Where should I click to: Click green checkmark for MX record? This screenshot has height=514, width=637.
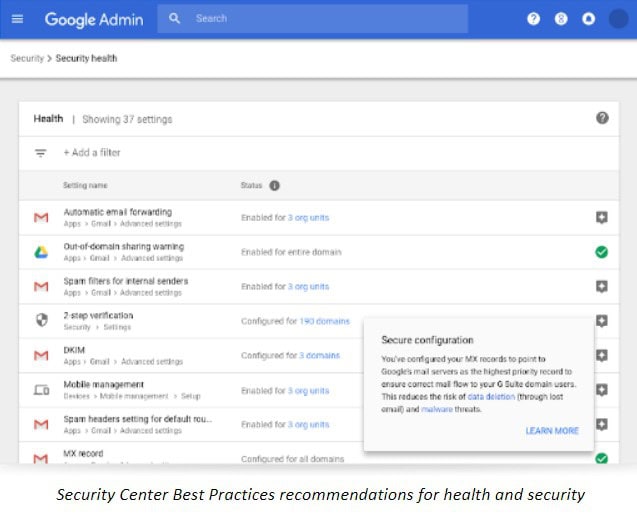pos(602,458)
